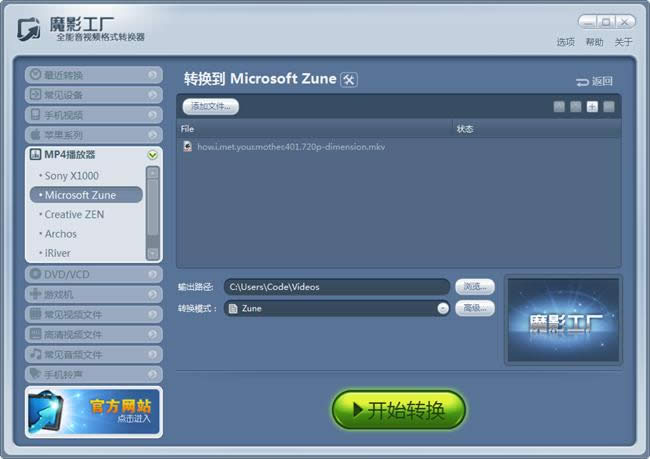Click the 输出路径 path input field
The height and width of the screenshot is (459, 650).
(337, 287)
